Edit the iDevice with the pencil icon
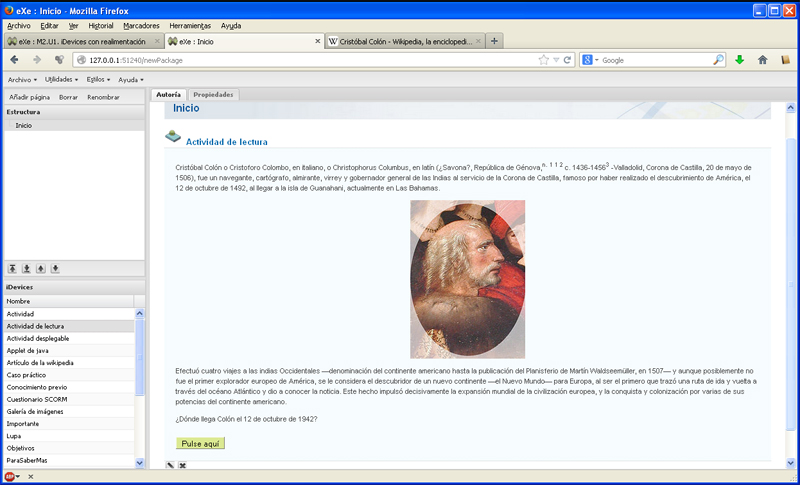Screen dimensions: 800x485 click(170, 465)
